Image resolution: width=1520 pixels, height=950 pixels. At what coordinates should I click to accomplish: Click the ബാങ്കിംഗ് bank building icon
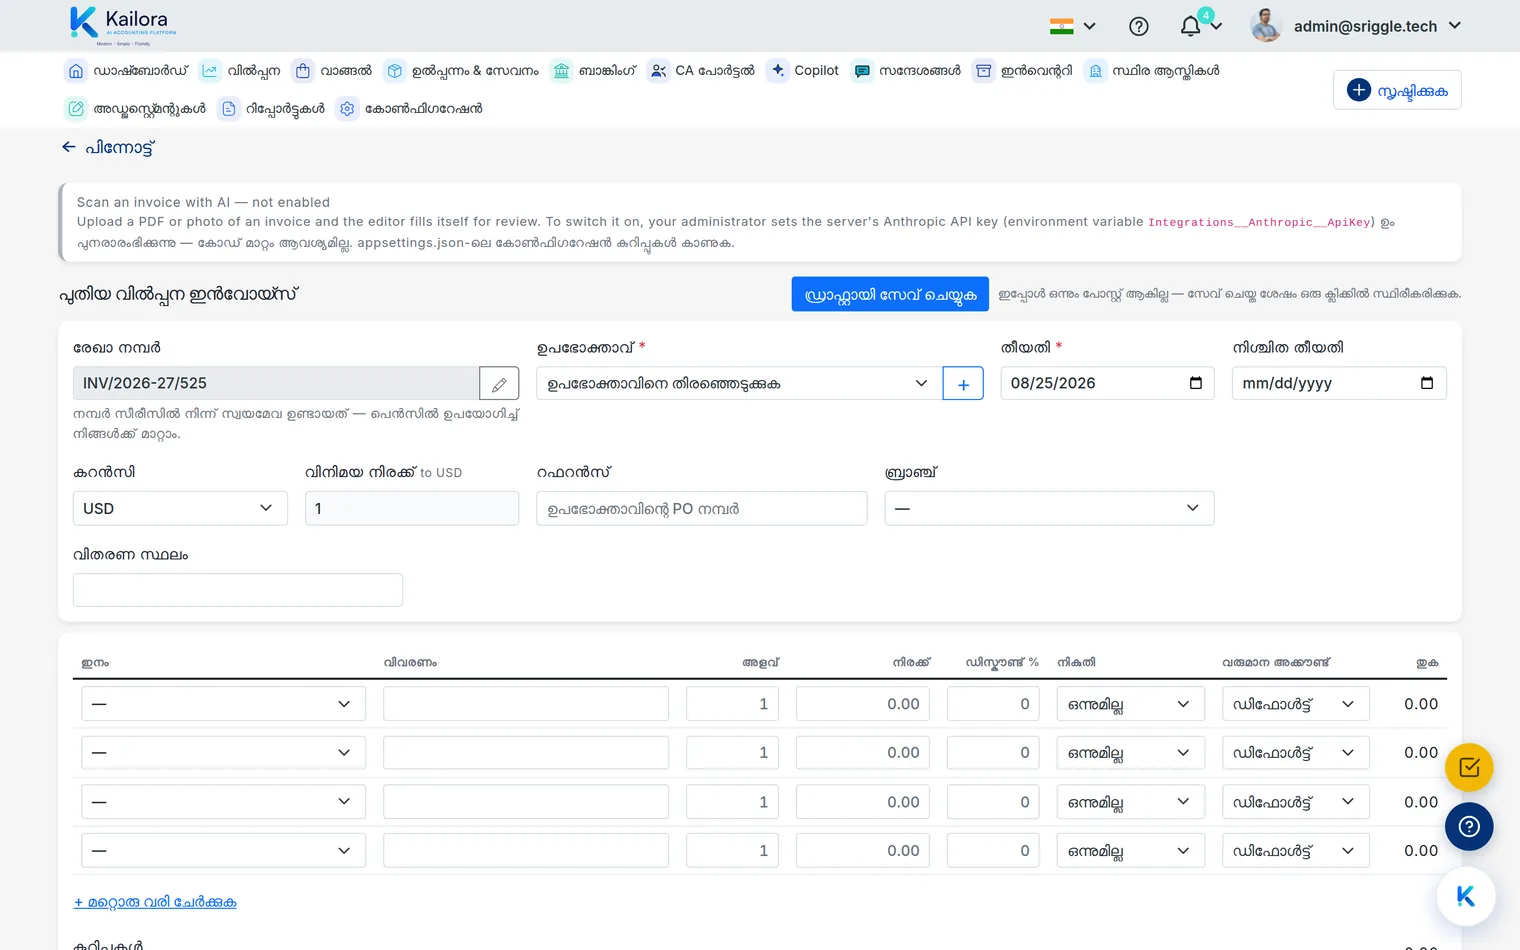[561, 71]
